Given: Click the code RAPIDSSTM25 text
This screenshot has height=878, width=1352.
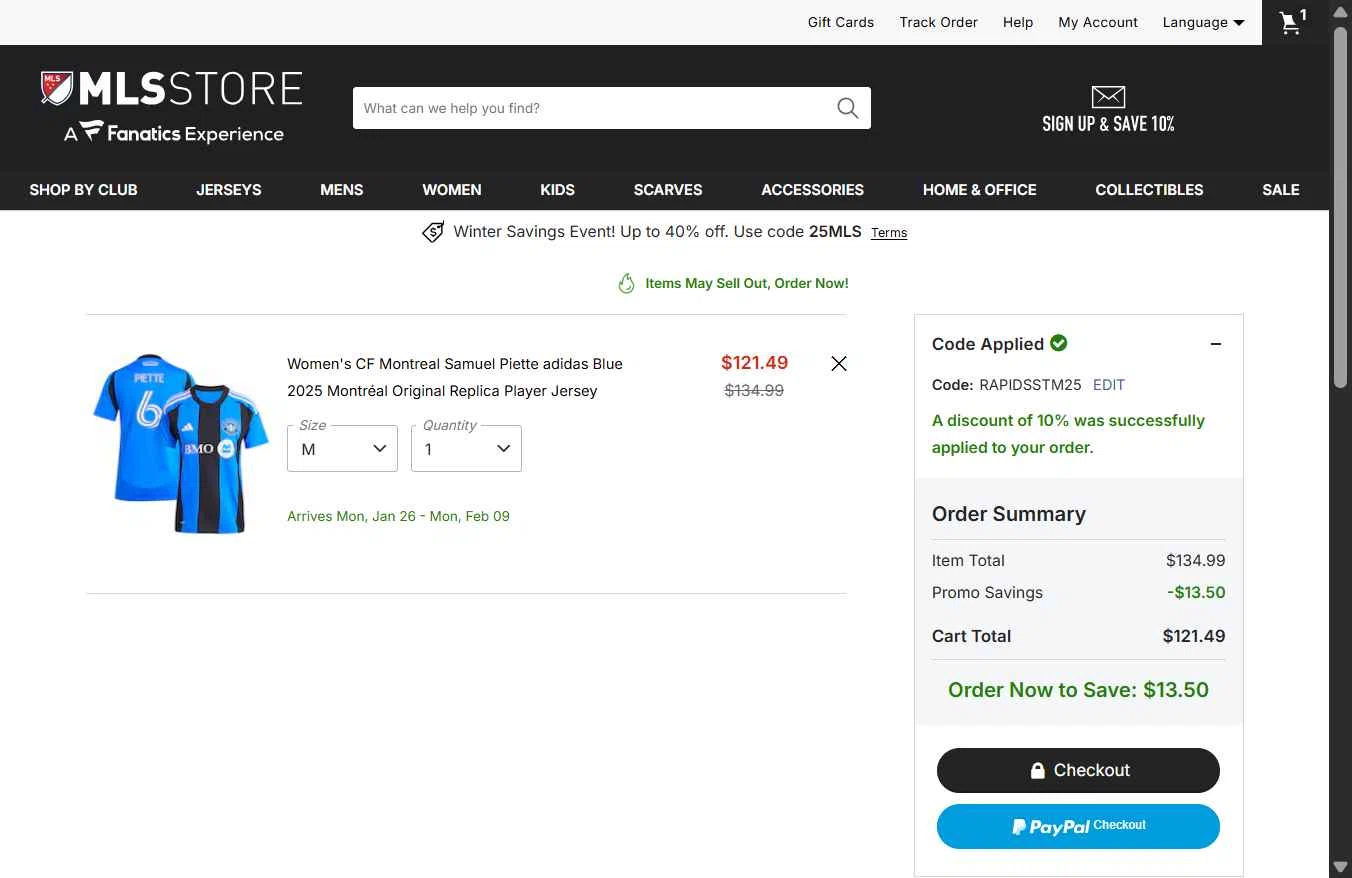Looking at the screenshot, I should 1030,385.
